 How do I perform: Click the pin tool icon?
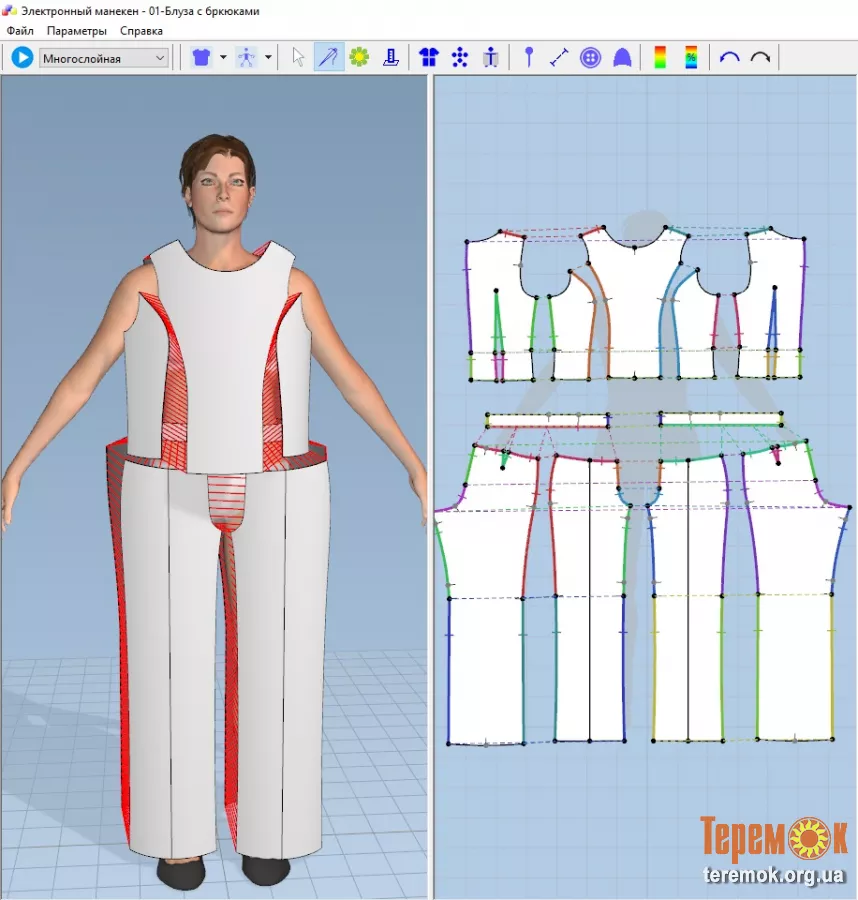pyautogui.click(x=529, y=58)
